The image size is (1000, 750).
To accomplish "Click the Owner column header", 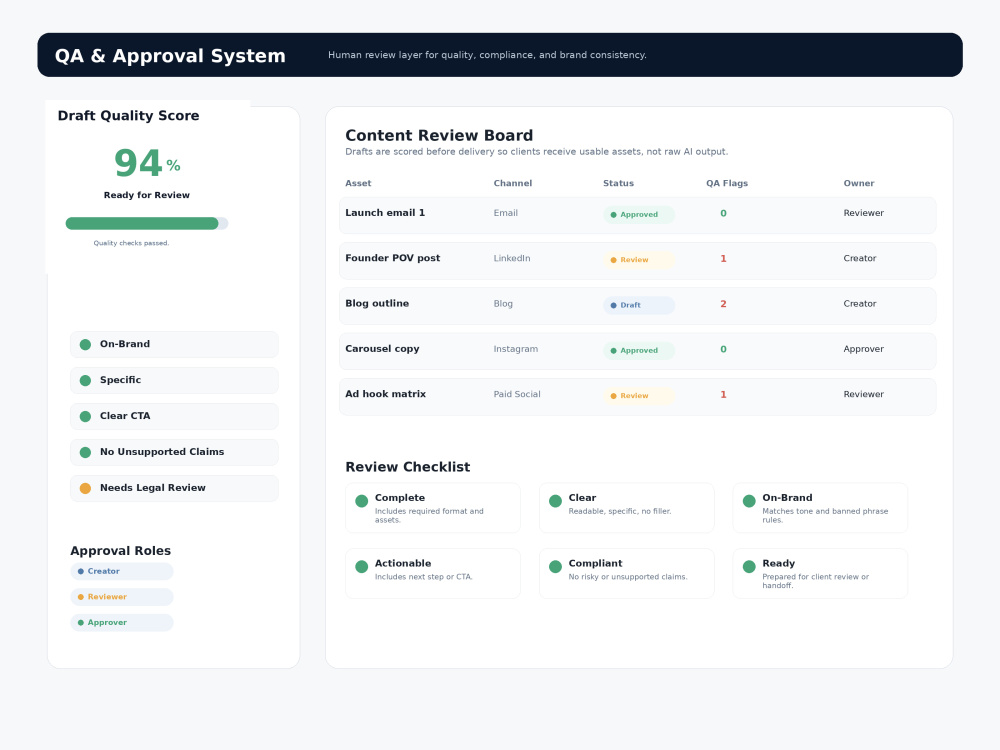I will 859,183.
